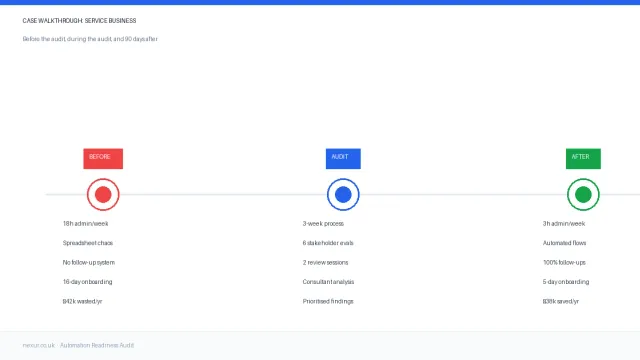Click the '2 review sessions' text
Viewport: 640px width, 360px height.
[325, 262]
